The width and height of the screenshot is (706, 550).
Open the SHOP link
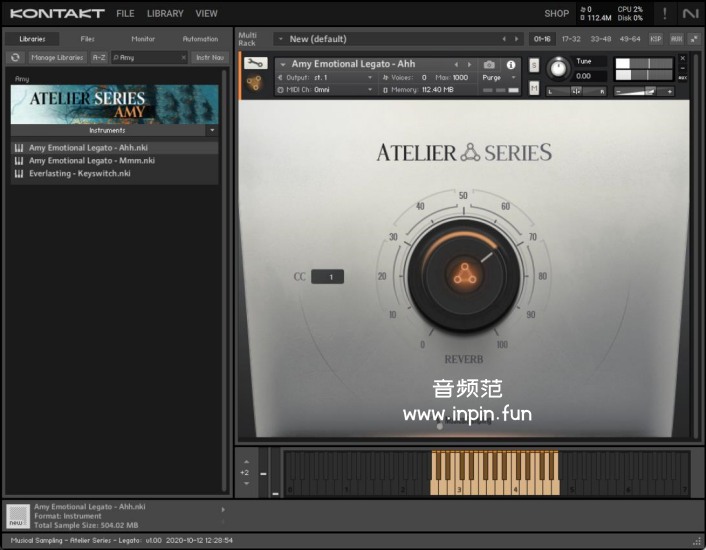click(x=557, y=14)
